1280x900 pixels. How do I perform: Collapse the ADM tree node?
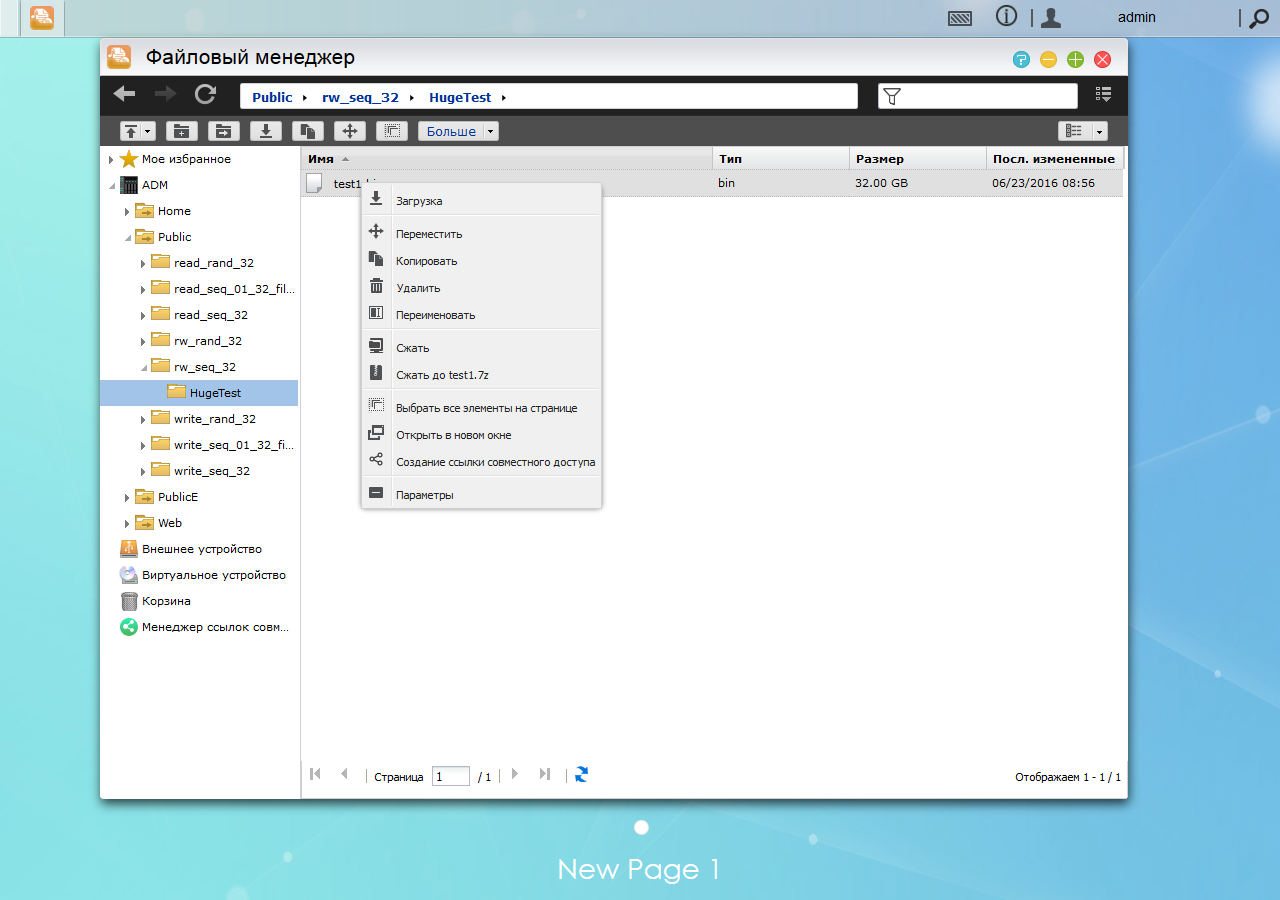(x=111, y=185)
